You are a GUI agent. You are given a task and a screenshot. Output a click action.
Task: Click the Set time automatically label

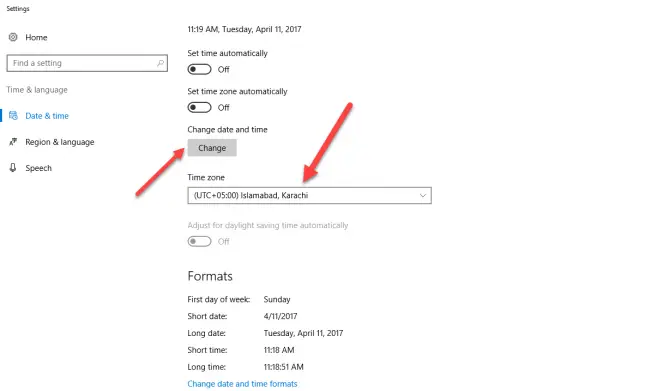pyautogui.click(x=227, y=53)
